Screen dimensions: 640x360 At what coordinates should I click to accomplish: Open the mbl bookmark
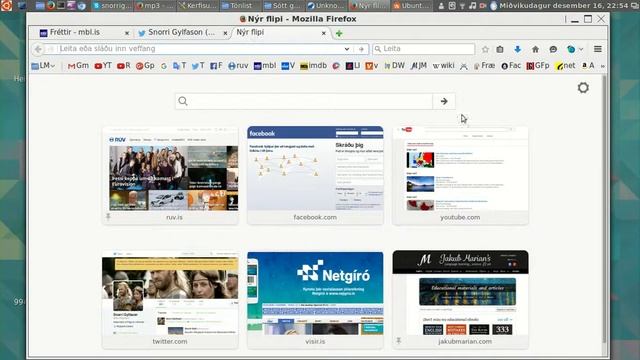tap(264, 66)
